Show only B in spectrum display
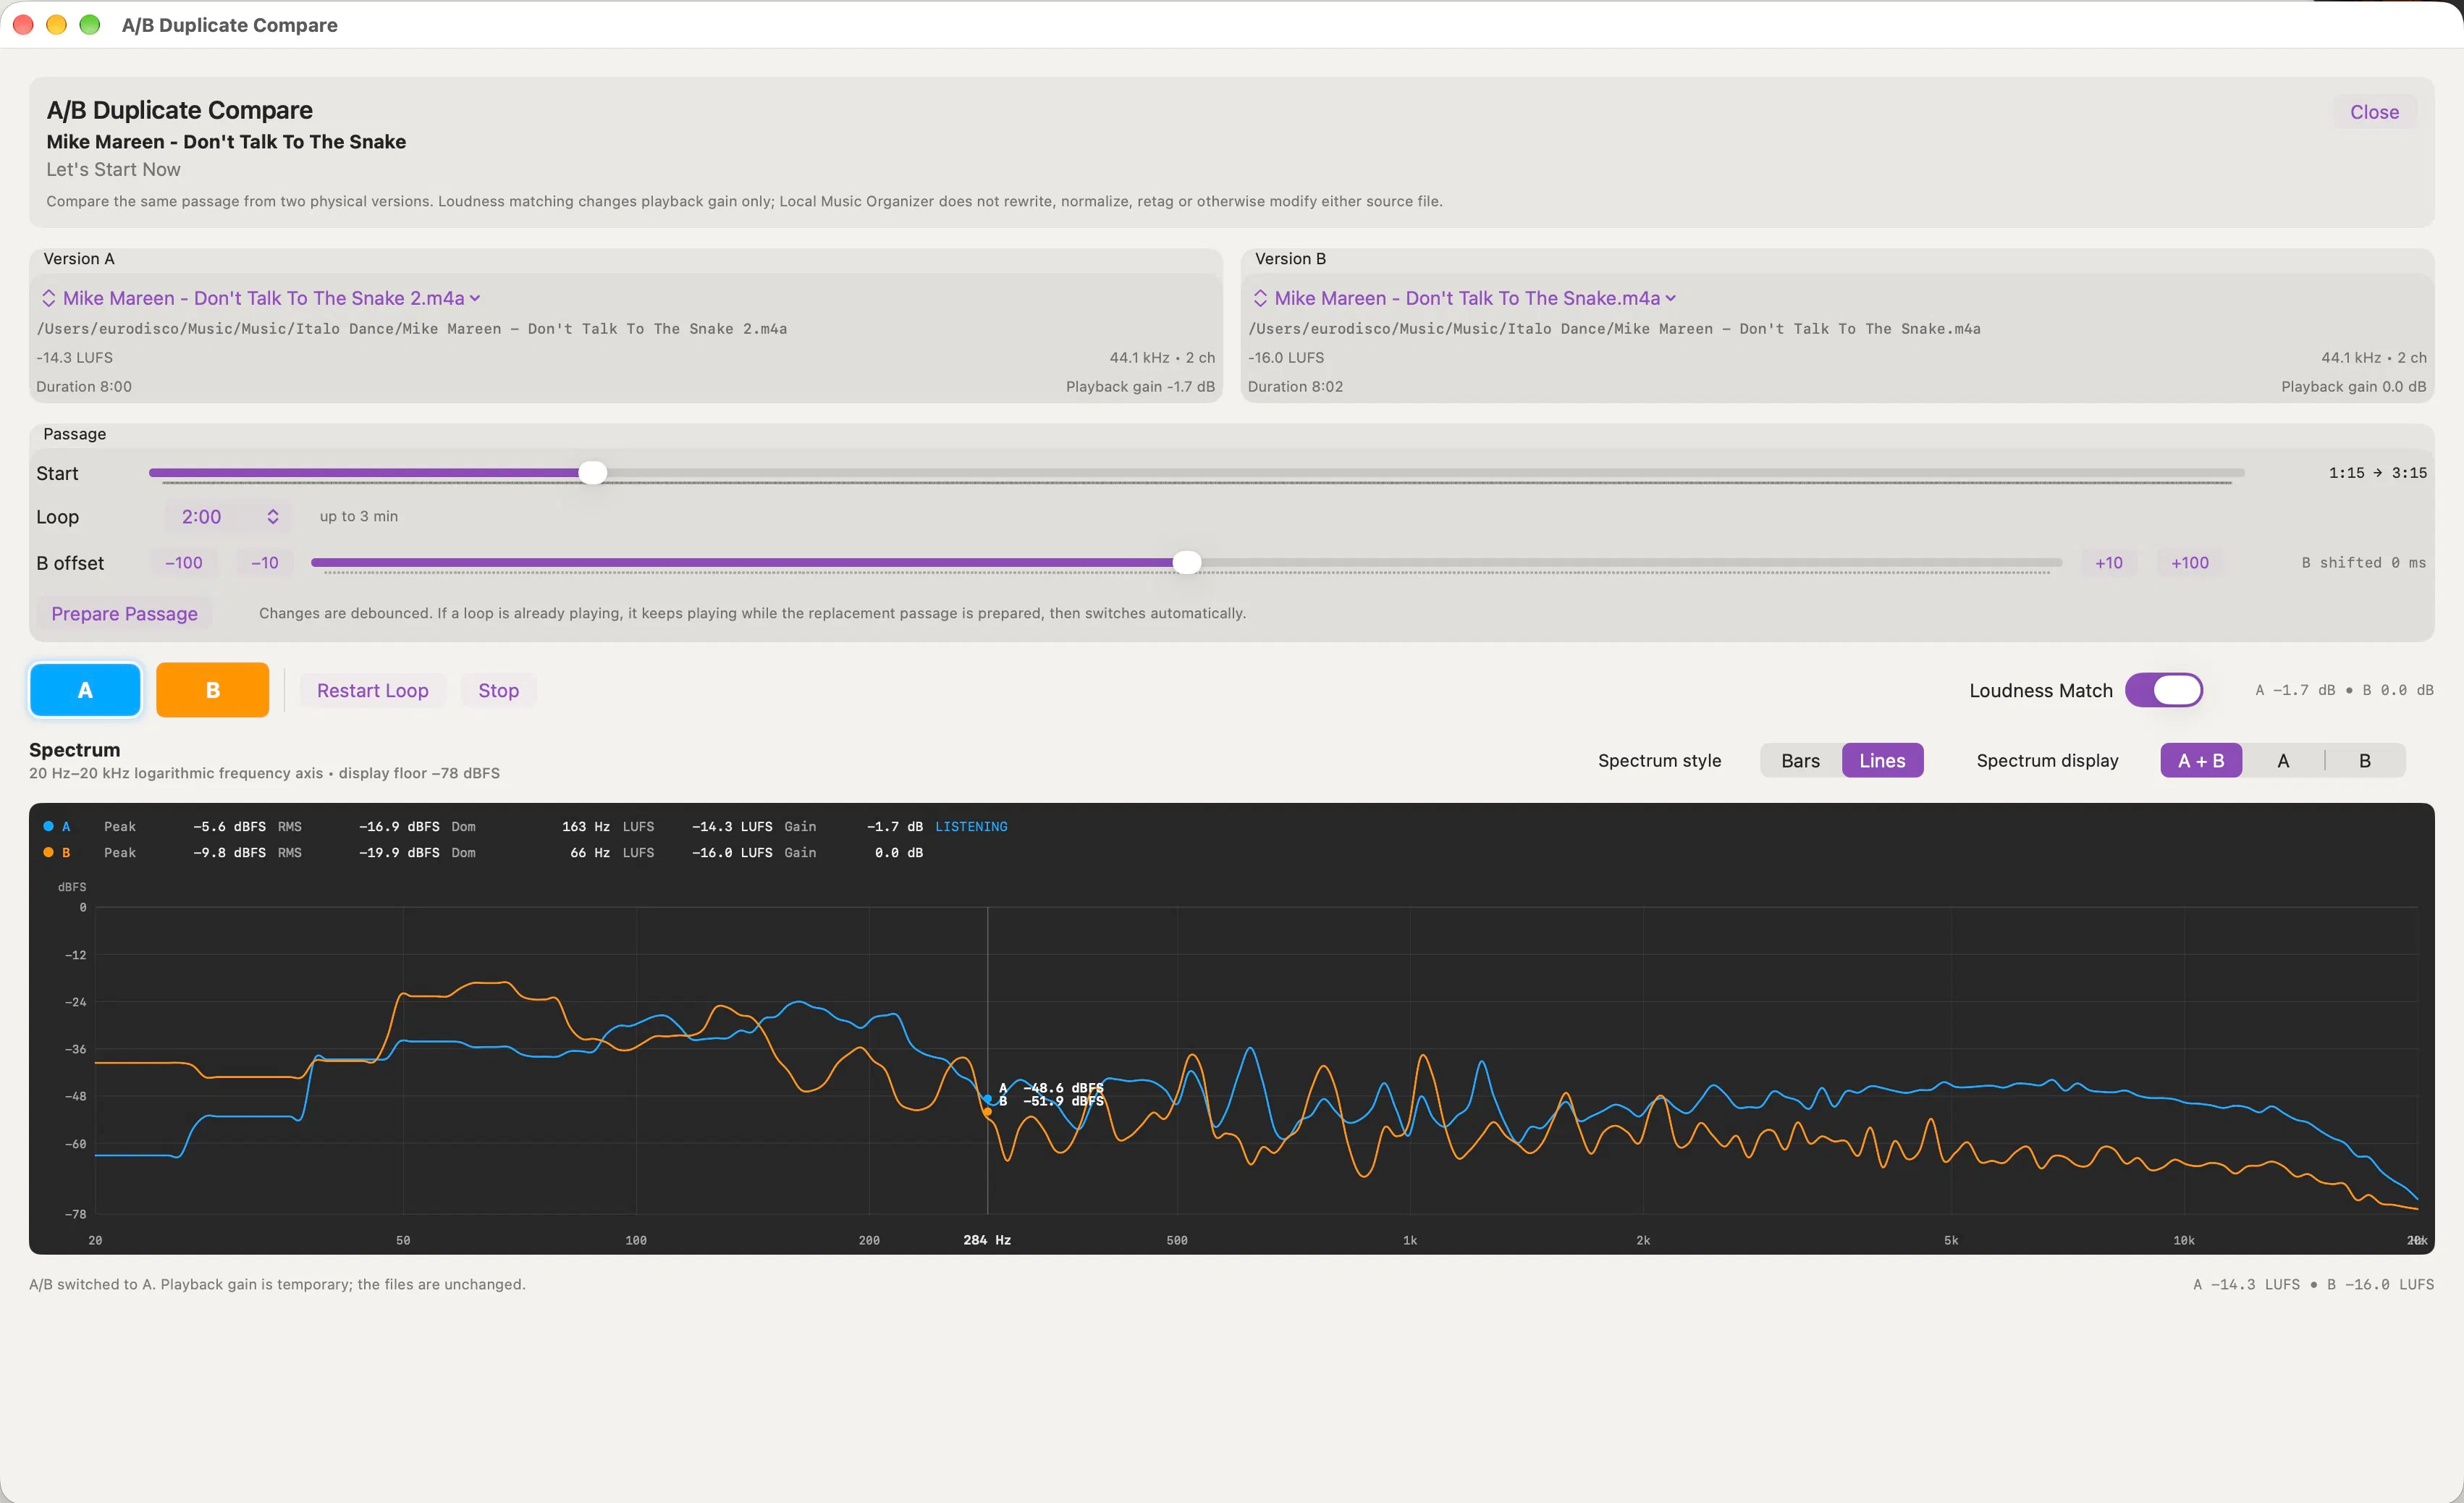Screen dimensions: 2464x1503 click(2365, 761)
